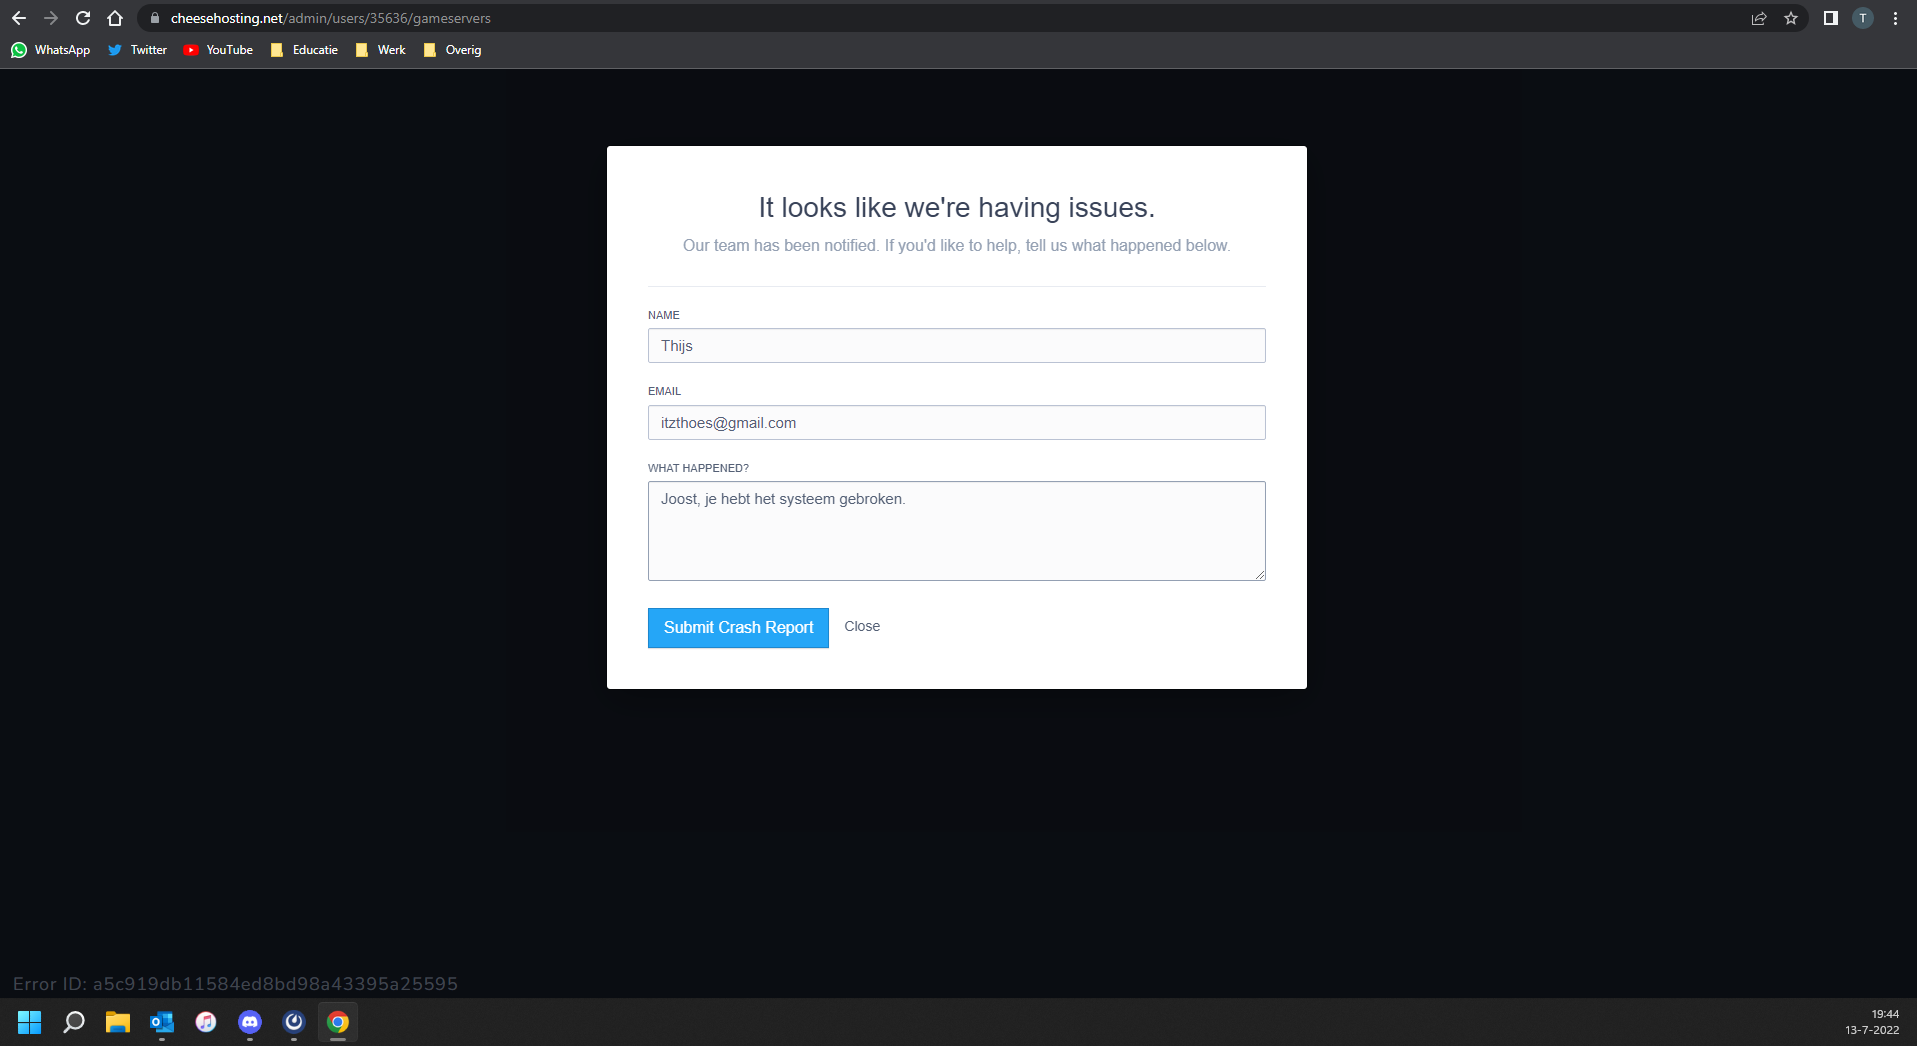
Task: Open Discord from the taskbar
Action: click(250, 1022)
